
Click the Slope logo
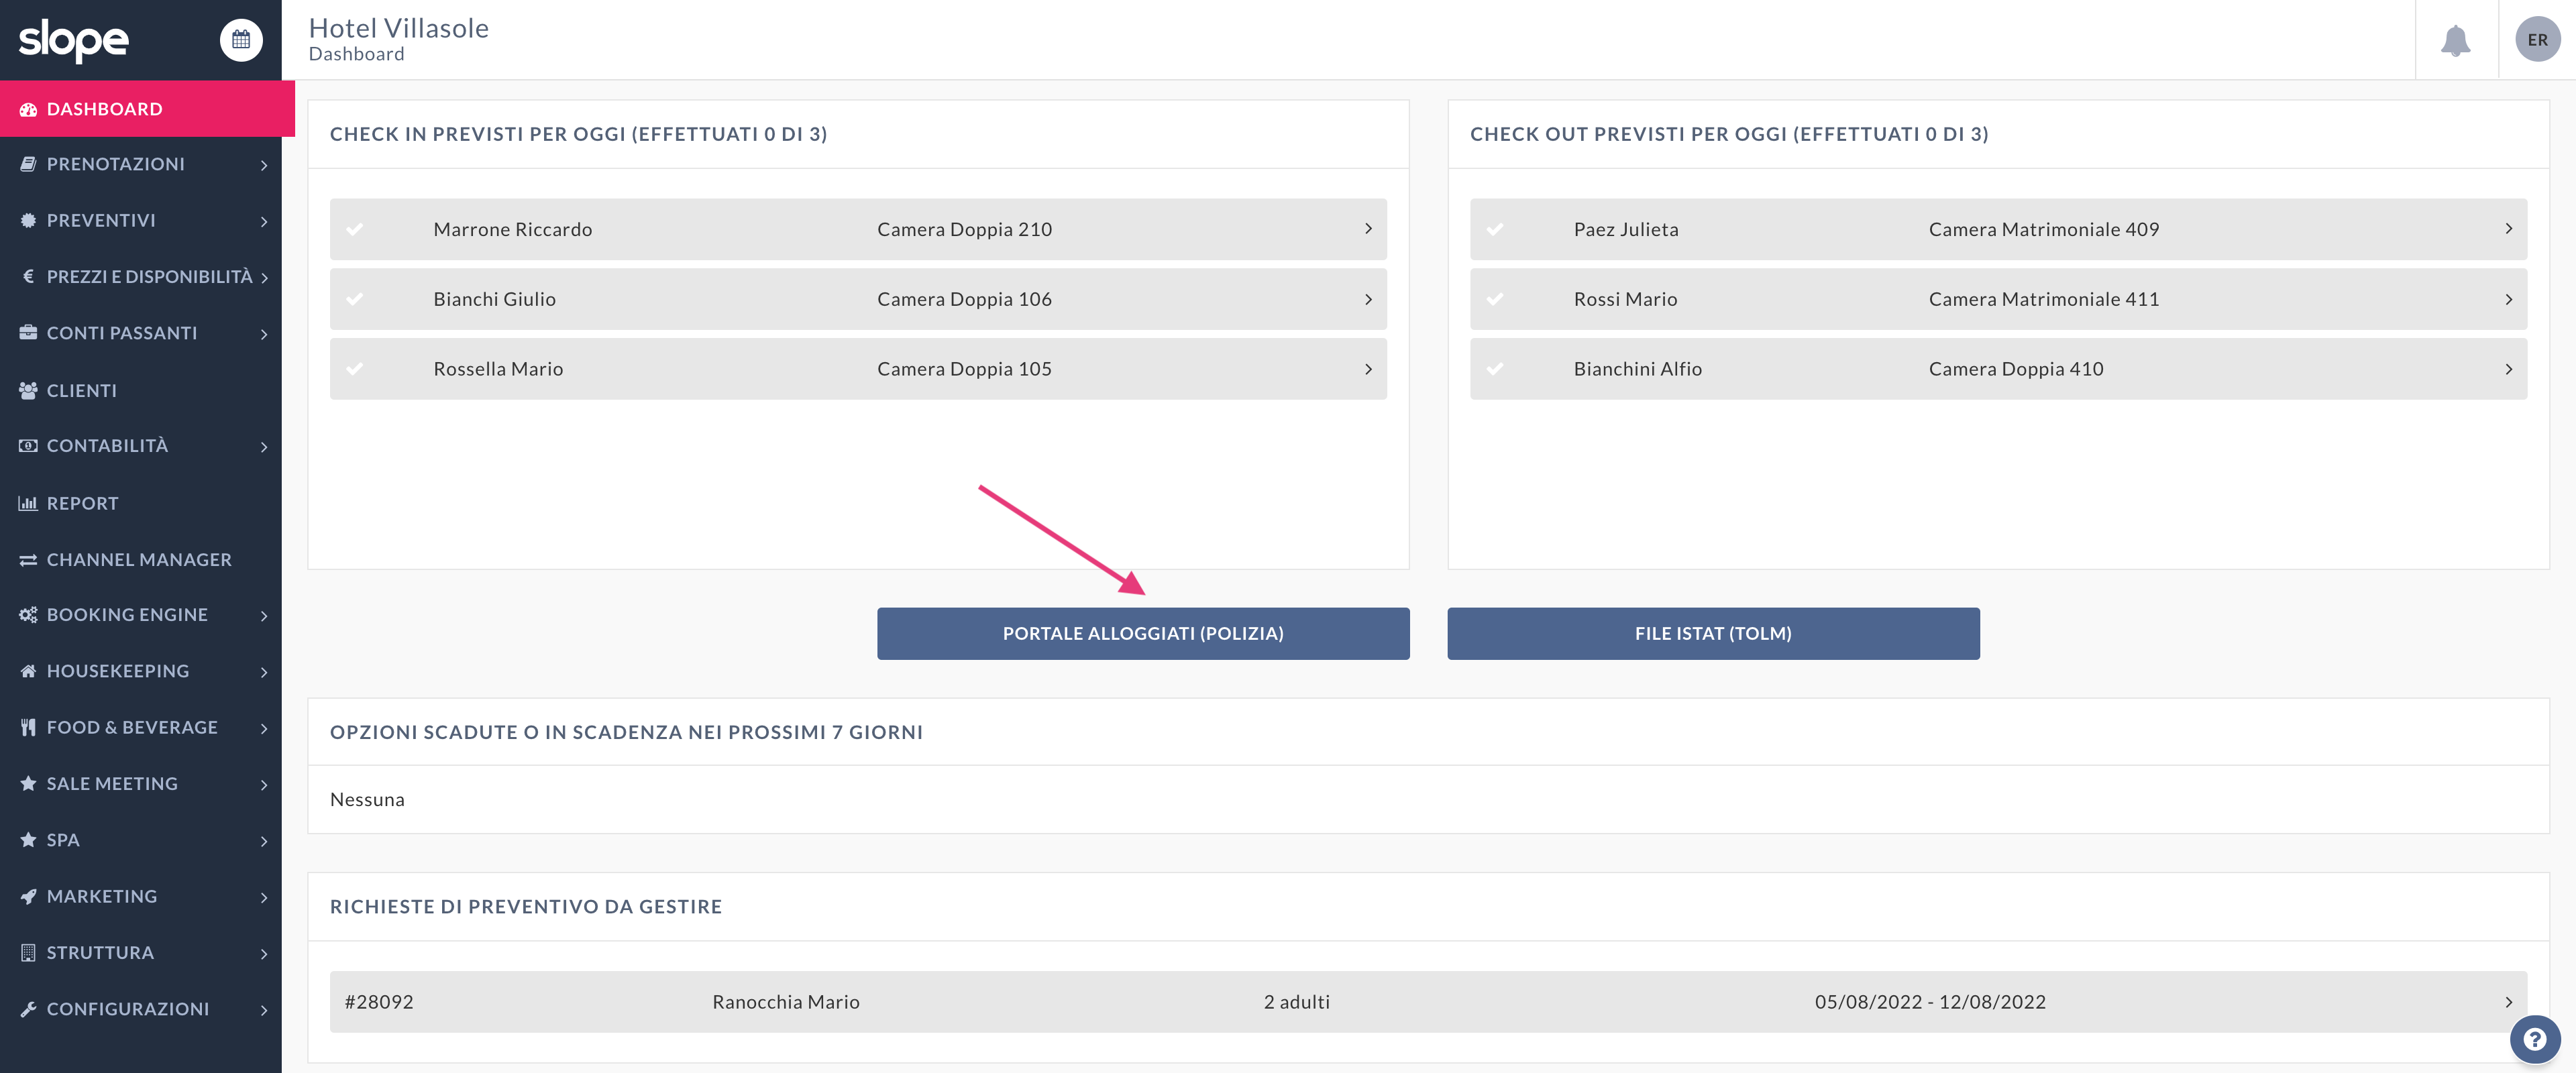tap(74, 40)
